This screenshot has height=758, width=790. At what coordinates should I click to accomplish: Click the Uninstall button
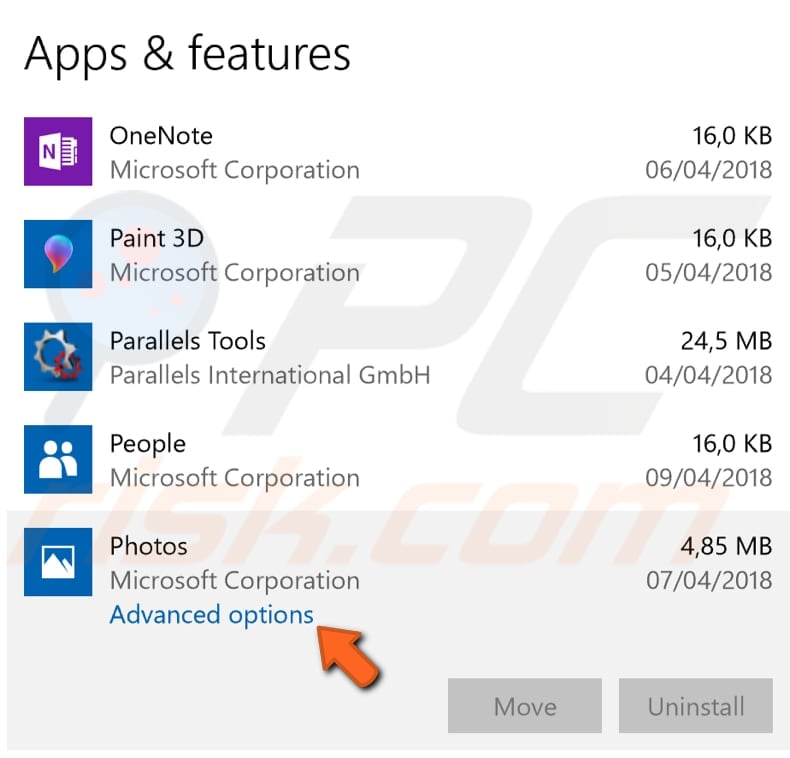[x=696, y=706]
